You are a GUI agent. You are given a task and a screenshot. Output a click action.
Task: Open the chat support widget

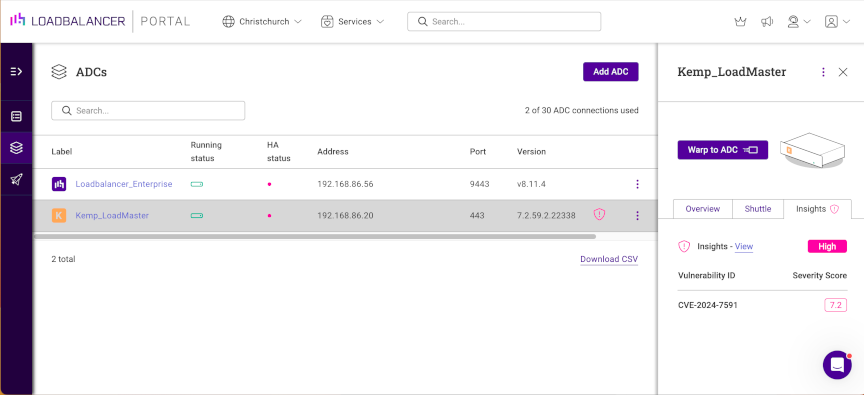(837, 365)
